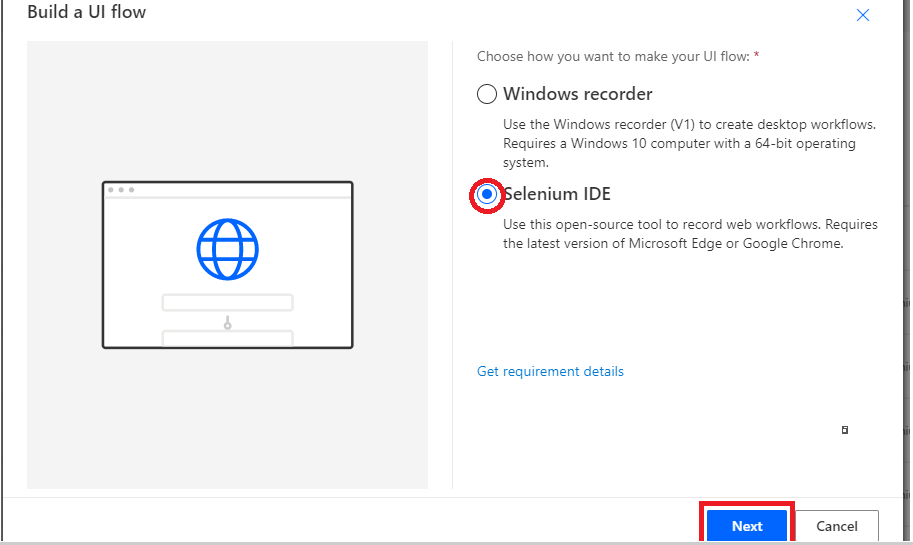Image resolution: width=913 pixels, height=545 pixels.
Task: Click the Windows recorder description text
Action: [689, 143]
